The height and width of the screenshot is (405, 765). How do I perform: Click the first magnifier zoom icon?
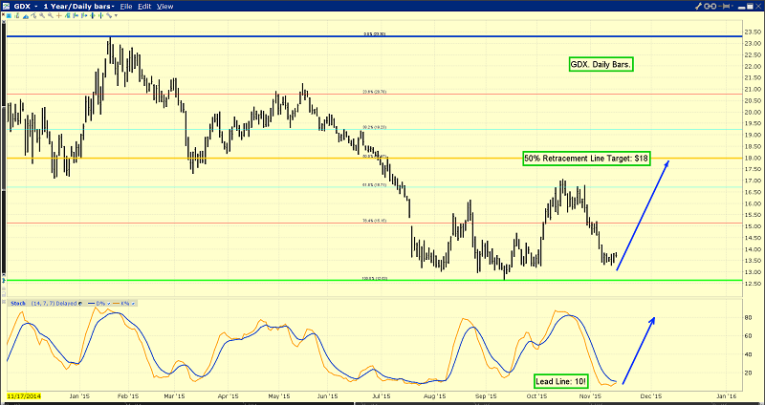coord(42,16)
